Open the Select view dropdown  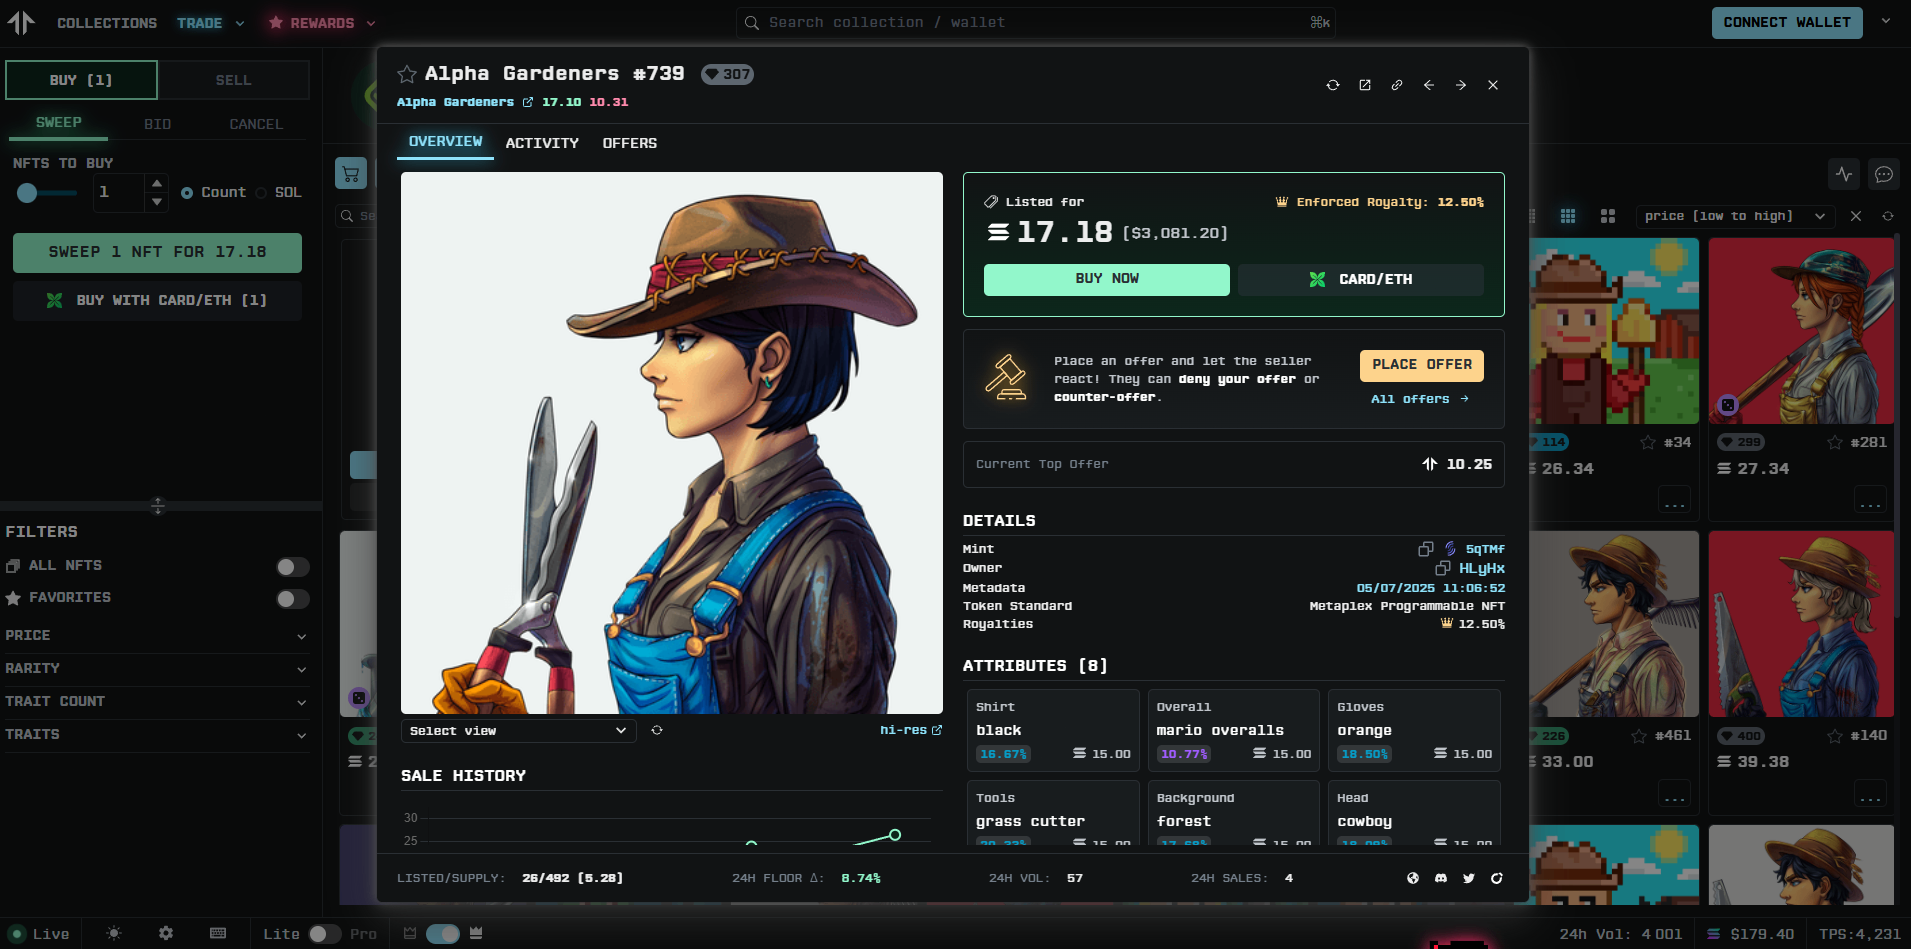coord(518,731)
